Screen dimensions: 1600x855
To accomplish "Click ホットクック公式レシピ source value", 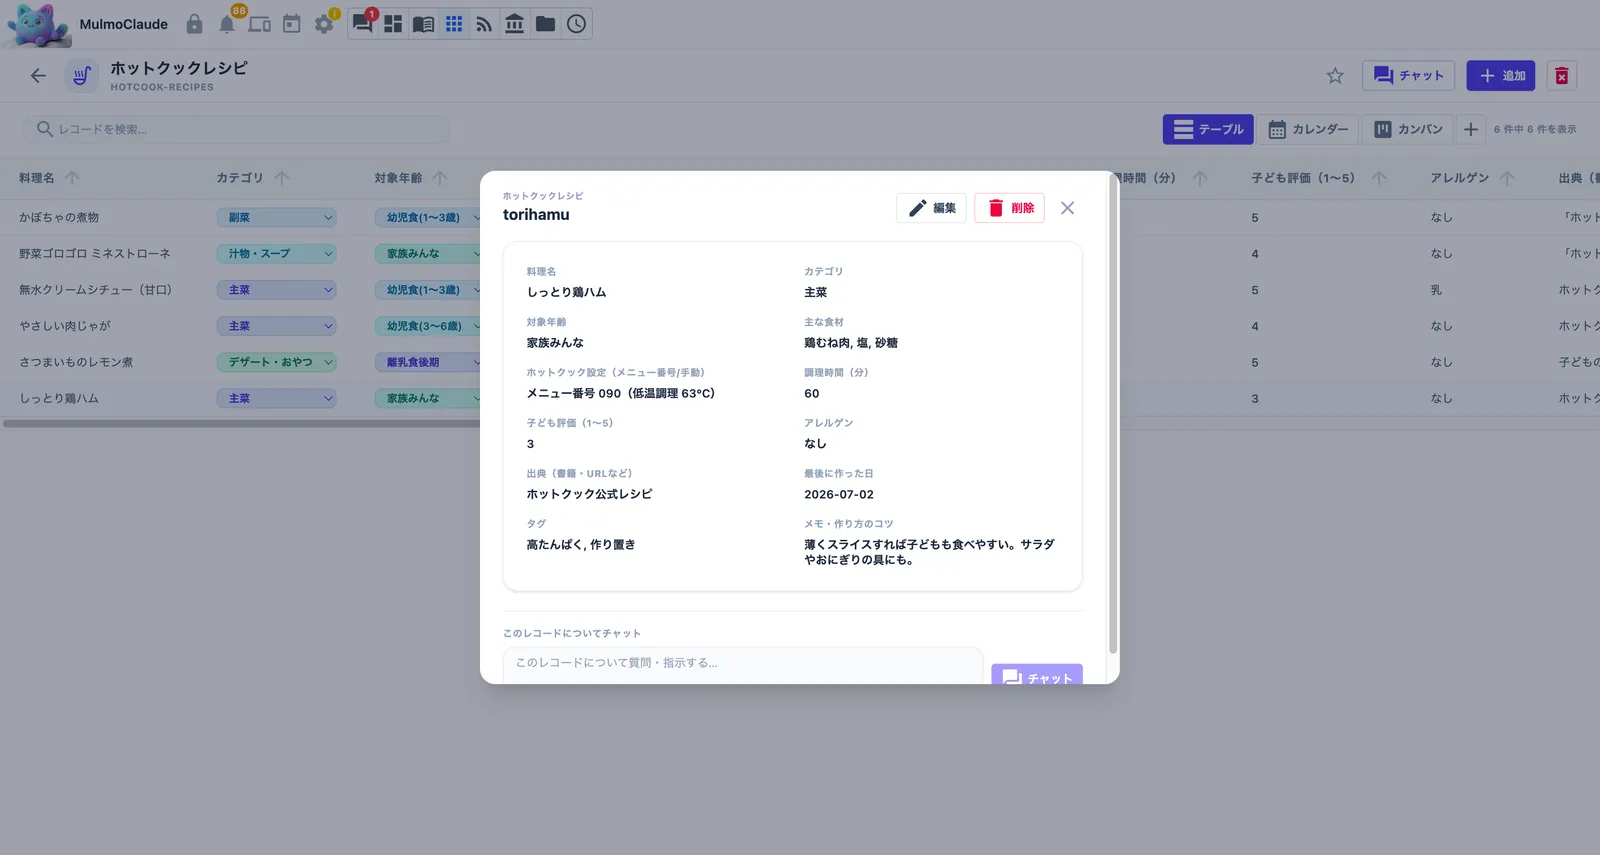I will pyautogui.click(x=589, y=494).
